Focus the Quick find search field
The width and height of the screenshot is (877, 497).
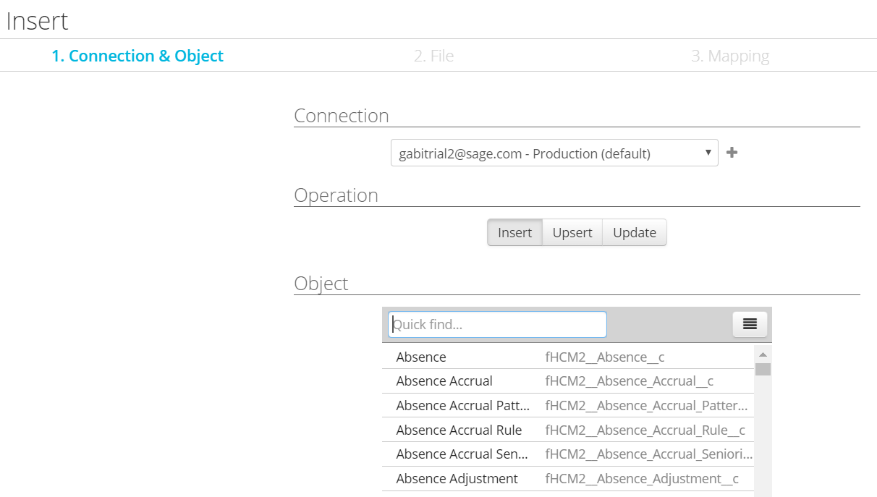(497, 324)
